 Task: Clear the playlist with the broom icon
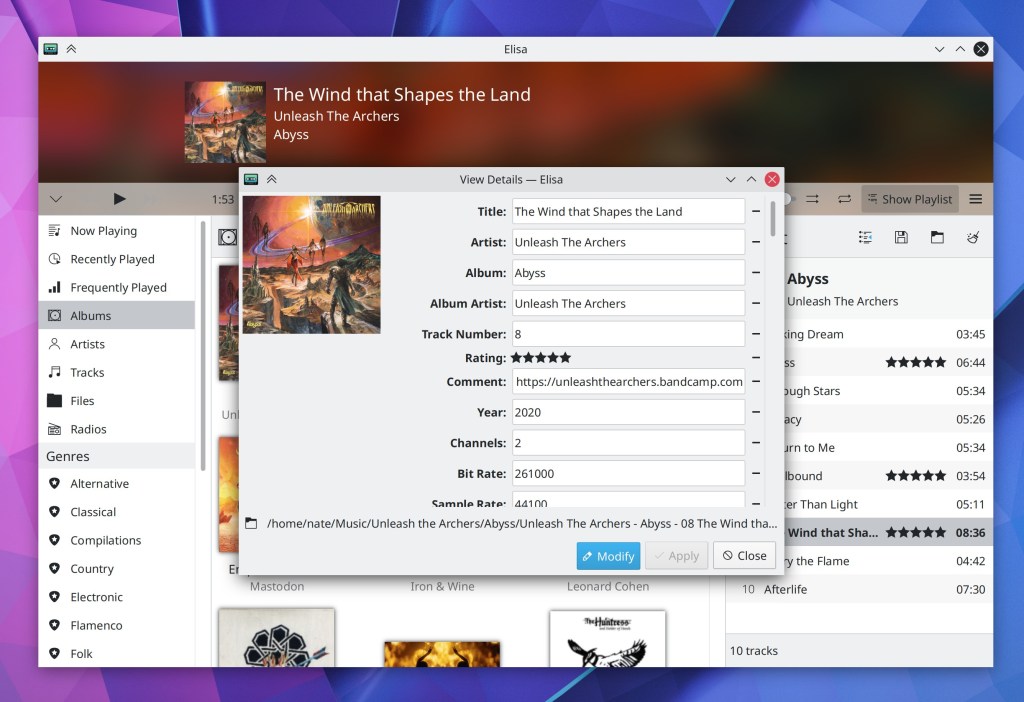972,237
